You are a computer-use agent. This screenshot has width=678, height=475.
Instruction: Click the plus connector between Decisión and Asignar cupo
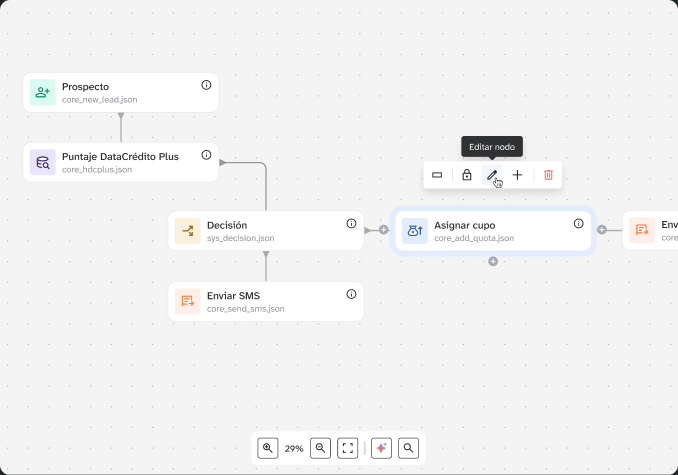(x=384, y=230)
